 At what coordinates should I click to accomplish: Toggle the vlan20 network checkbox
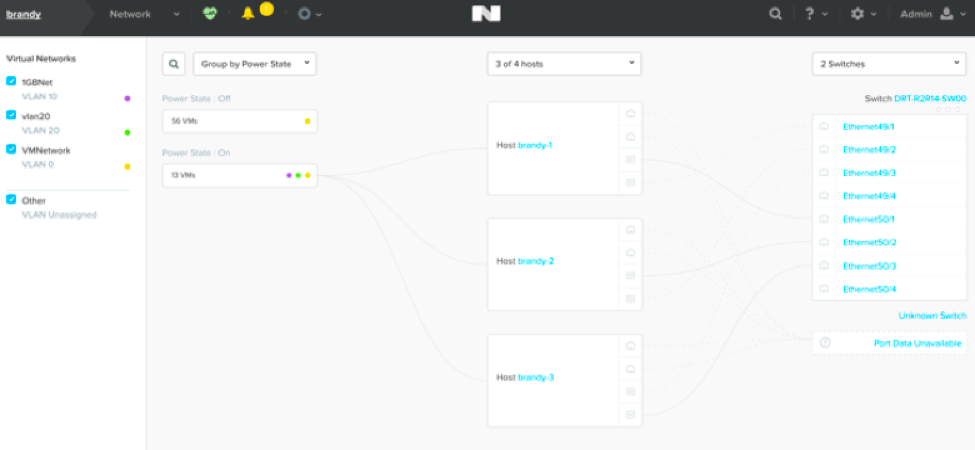click(x=11, y=116)
